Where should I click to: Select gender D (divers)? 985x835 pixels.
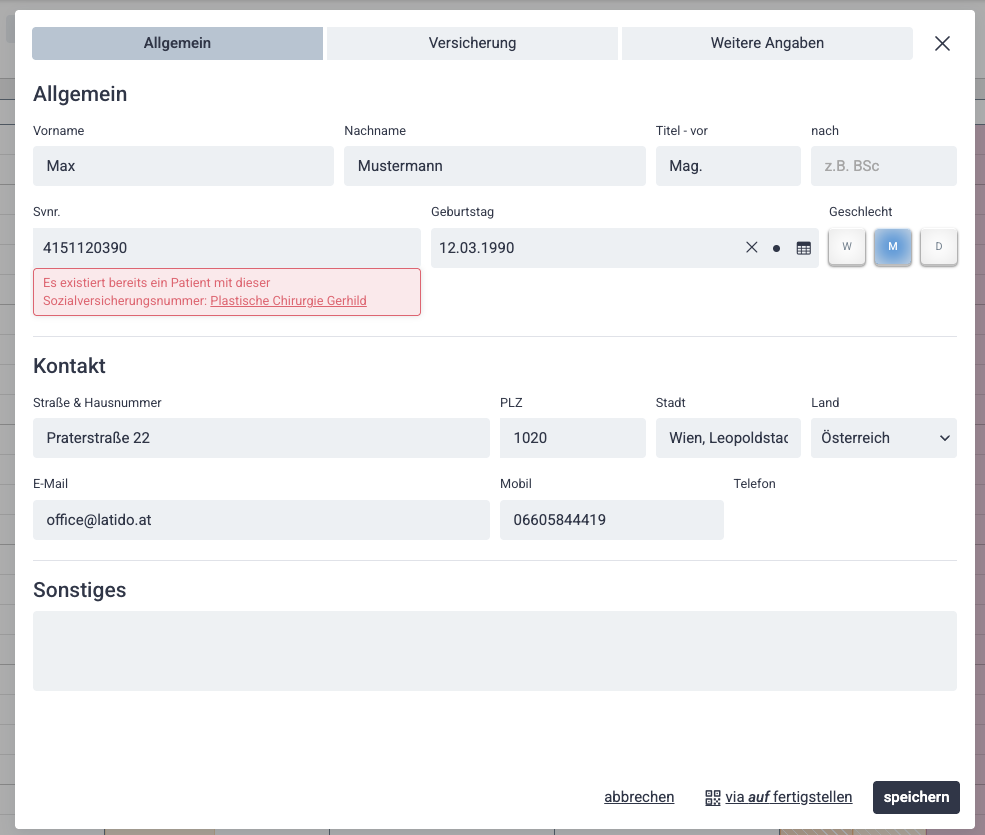coord(938,247)
